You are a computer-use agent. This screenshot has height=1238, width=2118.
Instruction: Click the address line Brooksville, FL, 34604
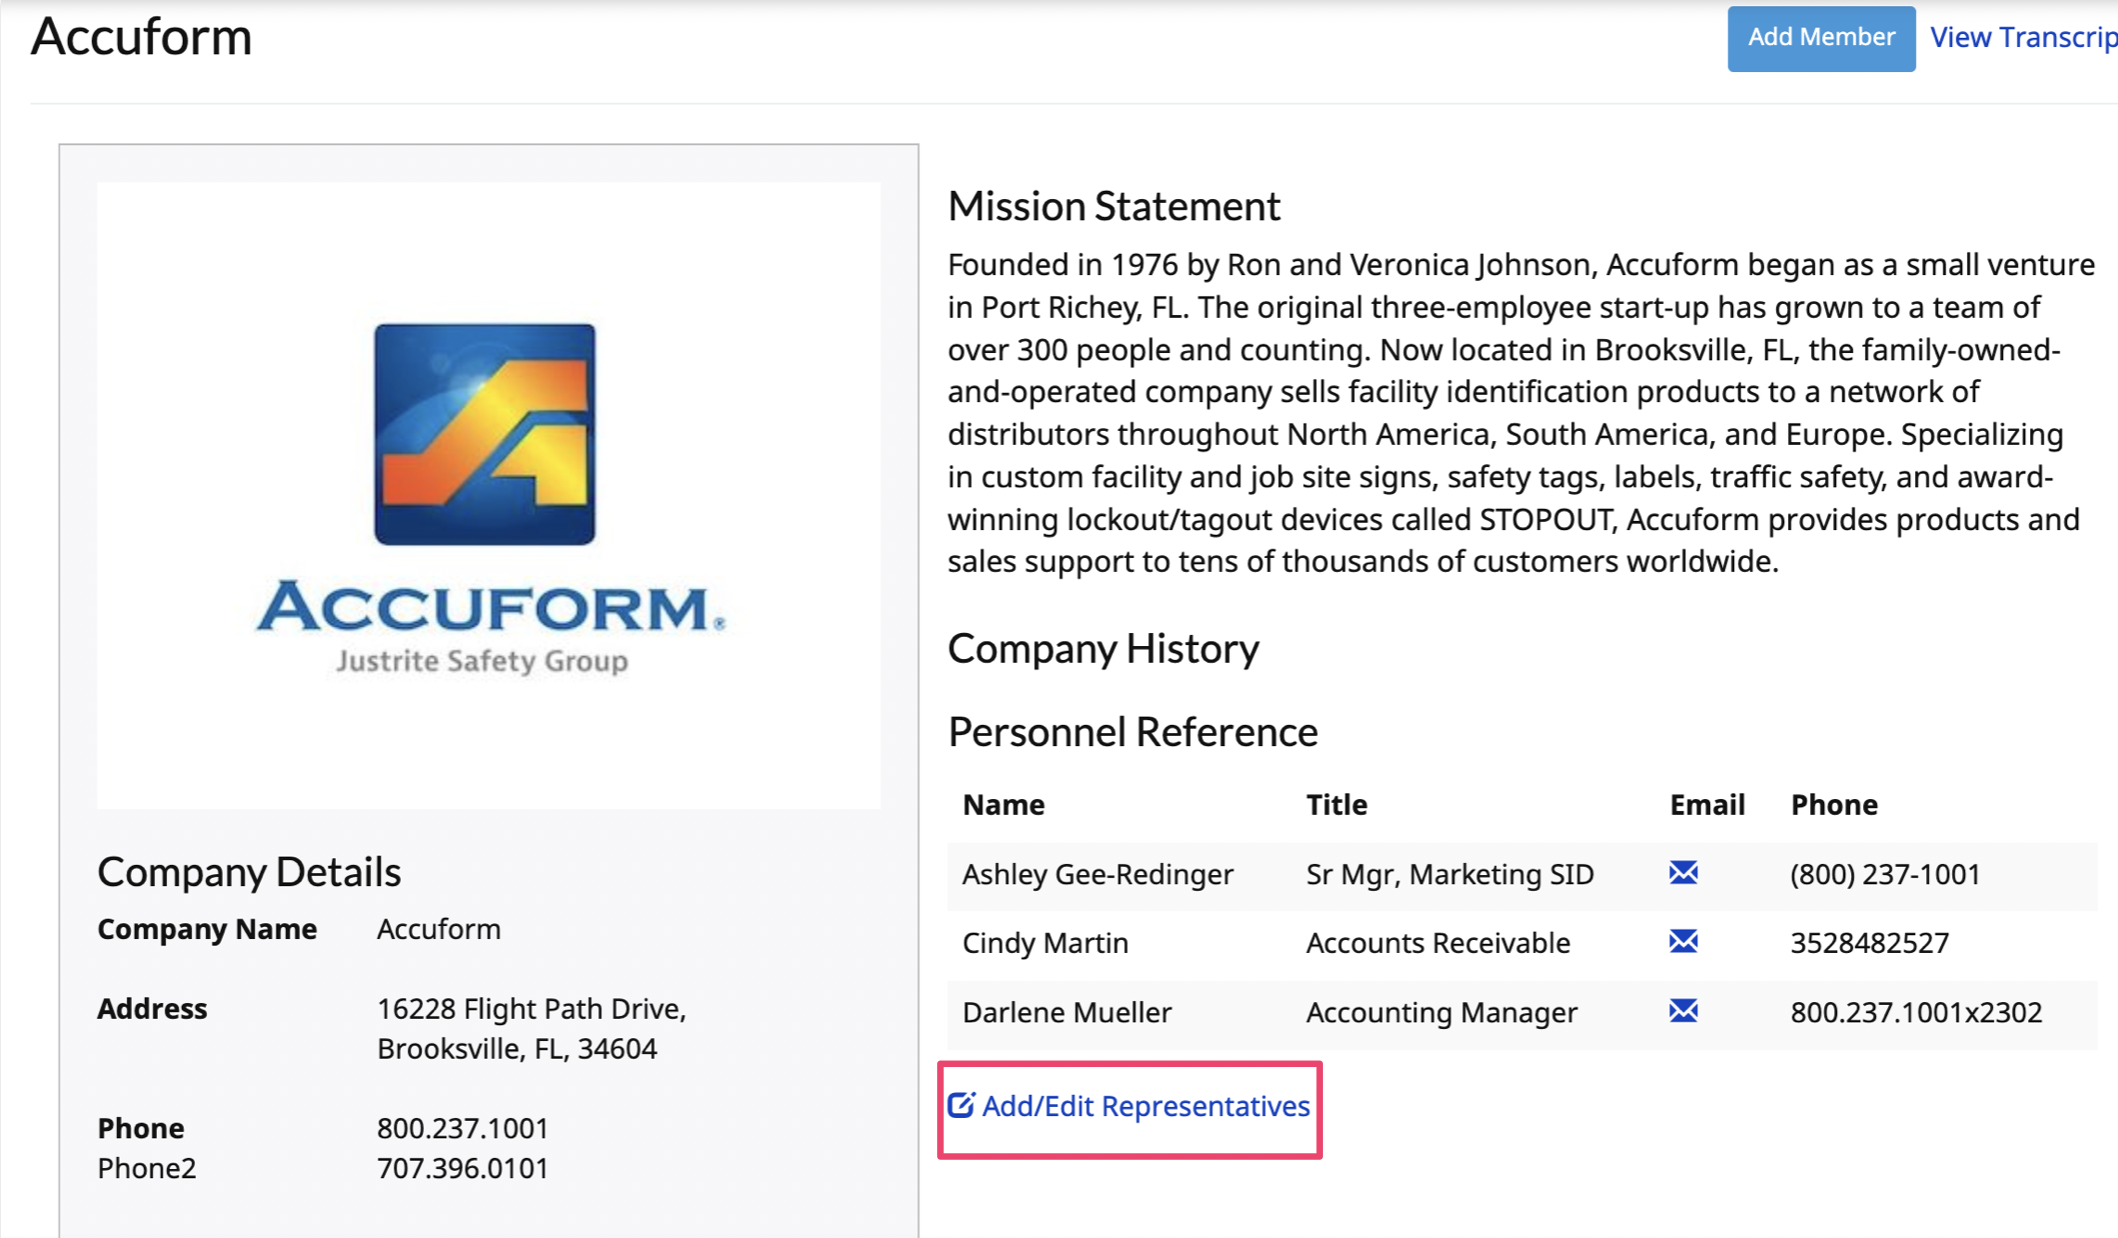(x=517, y=1049)
